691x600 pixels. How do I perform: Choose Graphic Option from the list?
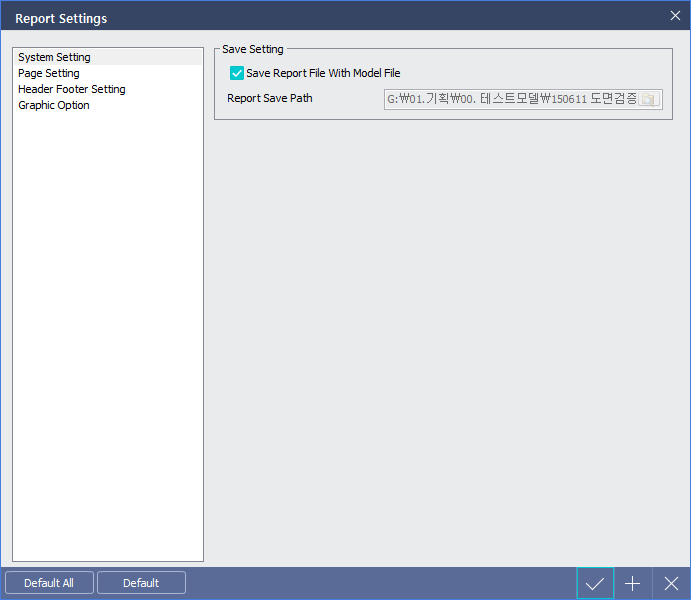[54, 105]
